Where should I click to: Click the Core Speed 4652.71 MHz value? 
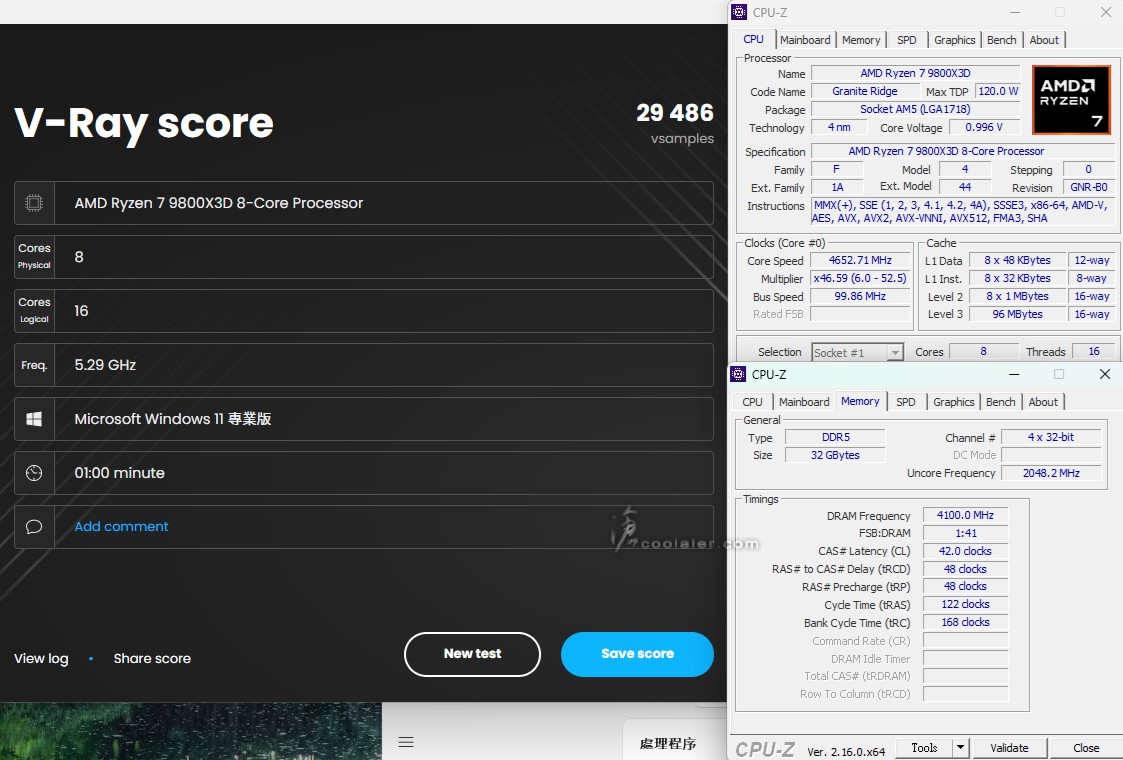point(860,261)
